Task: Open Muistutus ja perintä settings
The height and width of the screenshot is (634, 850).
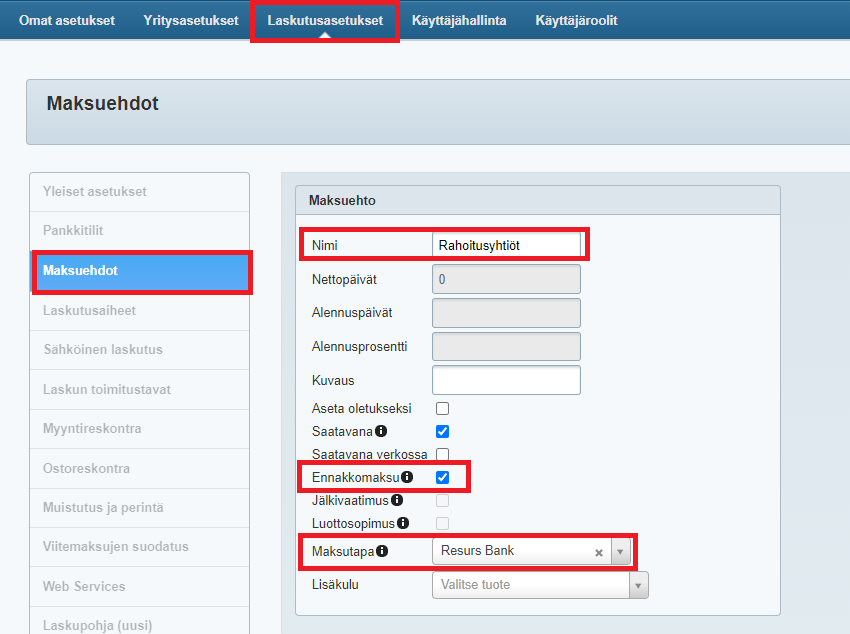Action: 102,508
